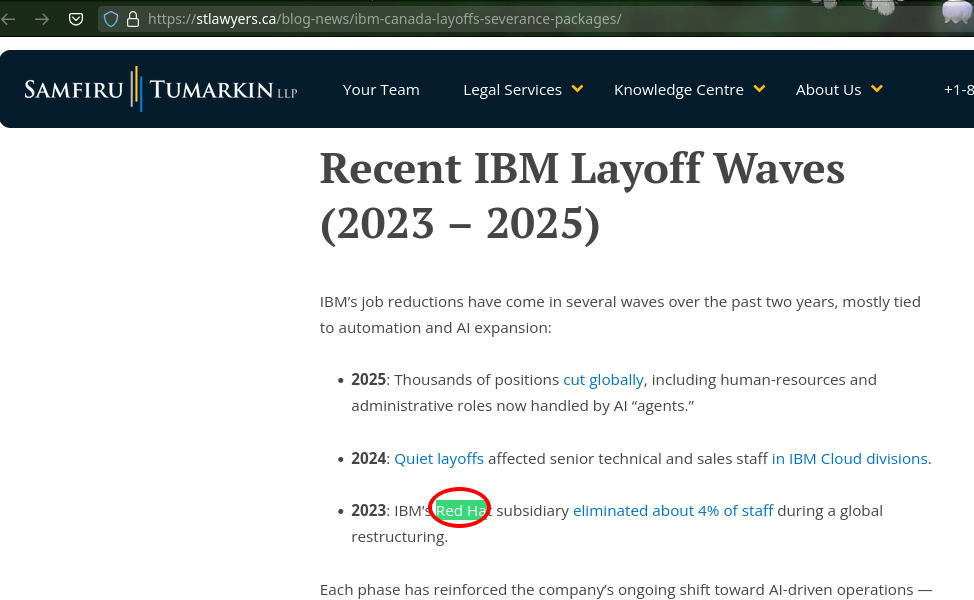Follow the "in IBM Cloud divisions" link
Screen dimensions: 974x600
coord(849,459)
